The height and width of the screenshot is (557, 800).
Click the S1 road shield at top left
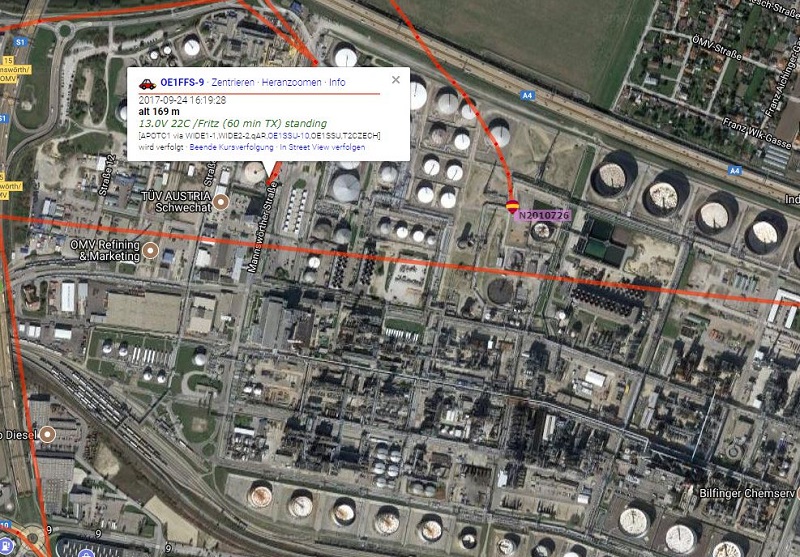point(20,42)
